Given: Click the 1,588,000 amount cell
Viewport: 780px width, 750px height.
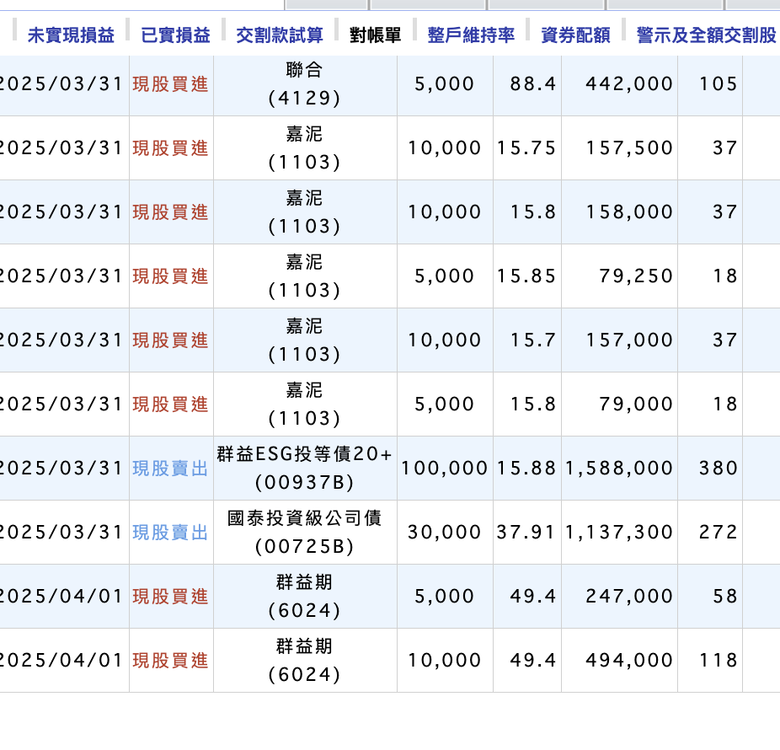Looking at the screenshot, I should 619,469.
